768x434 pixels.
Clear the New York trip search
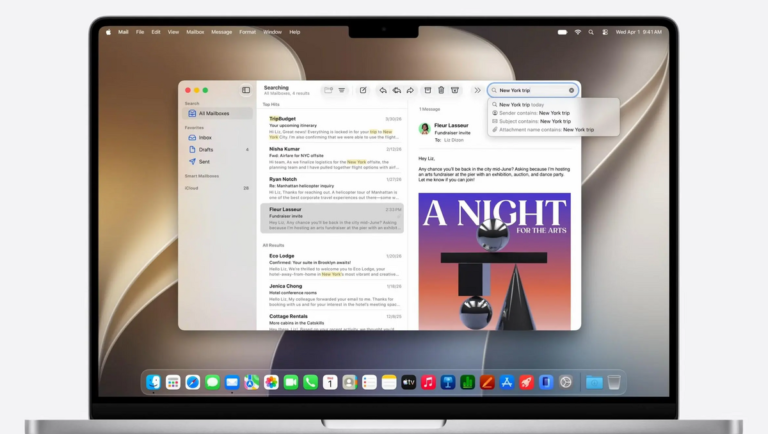(571, 90)
